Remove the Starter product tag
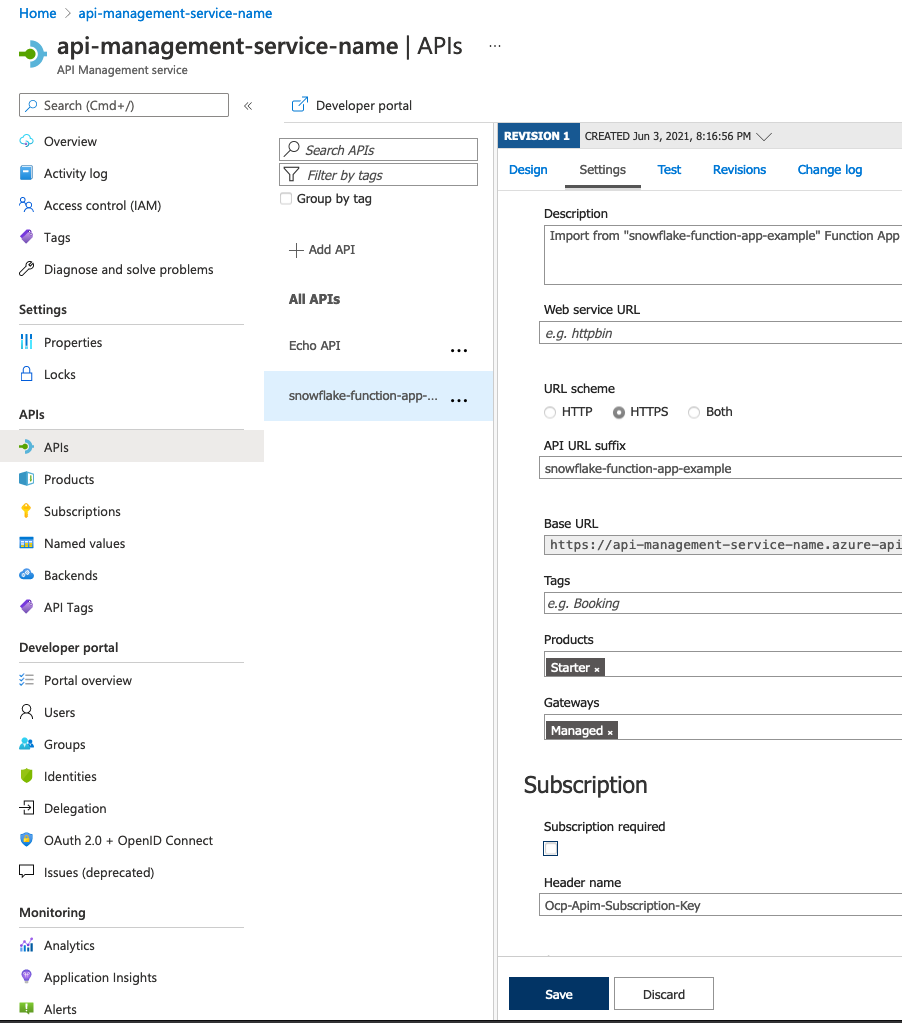Image resolution: width=902 pixels, height=1023 pixels. click(598, 669)
